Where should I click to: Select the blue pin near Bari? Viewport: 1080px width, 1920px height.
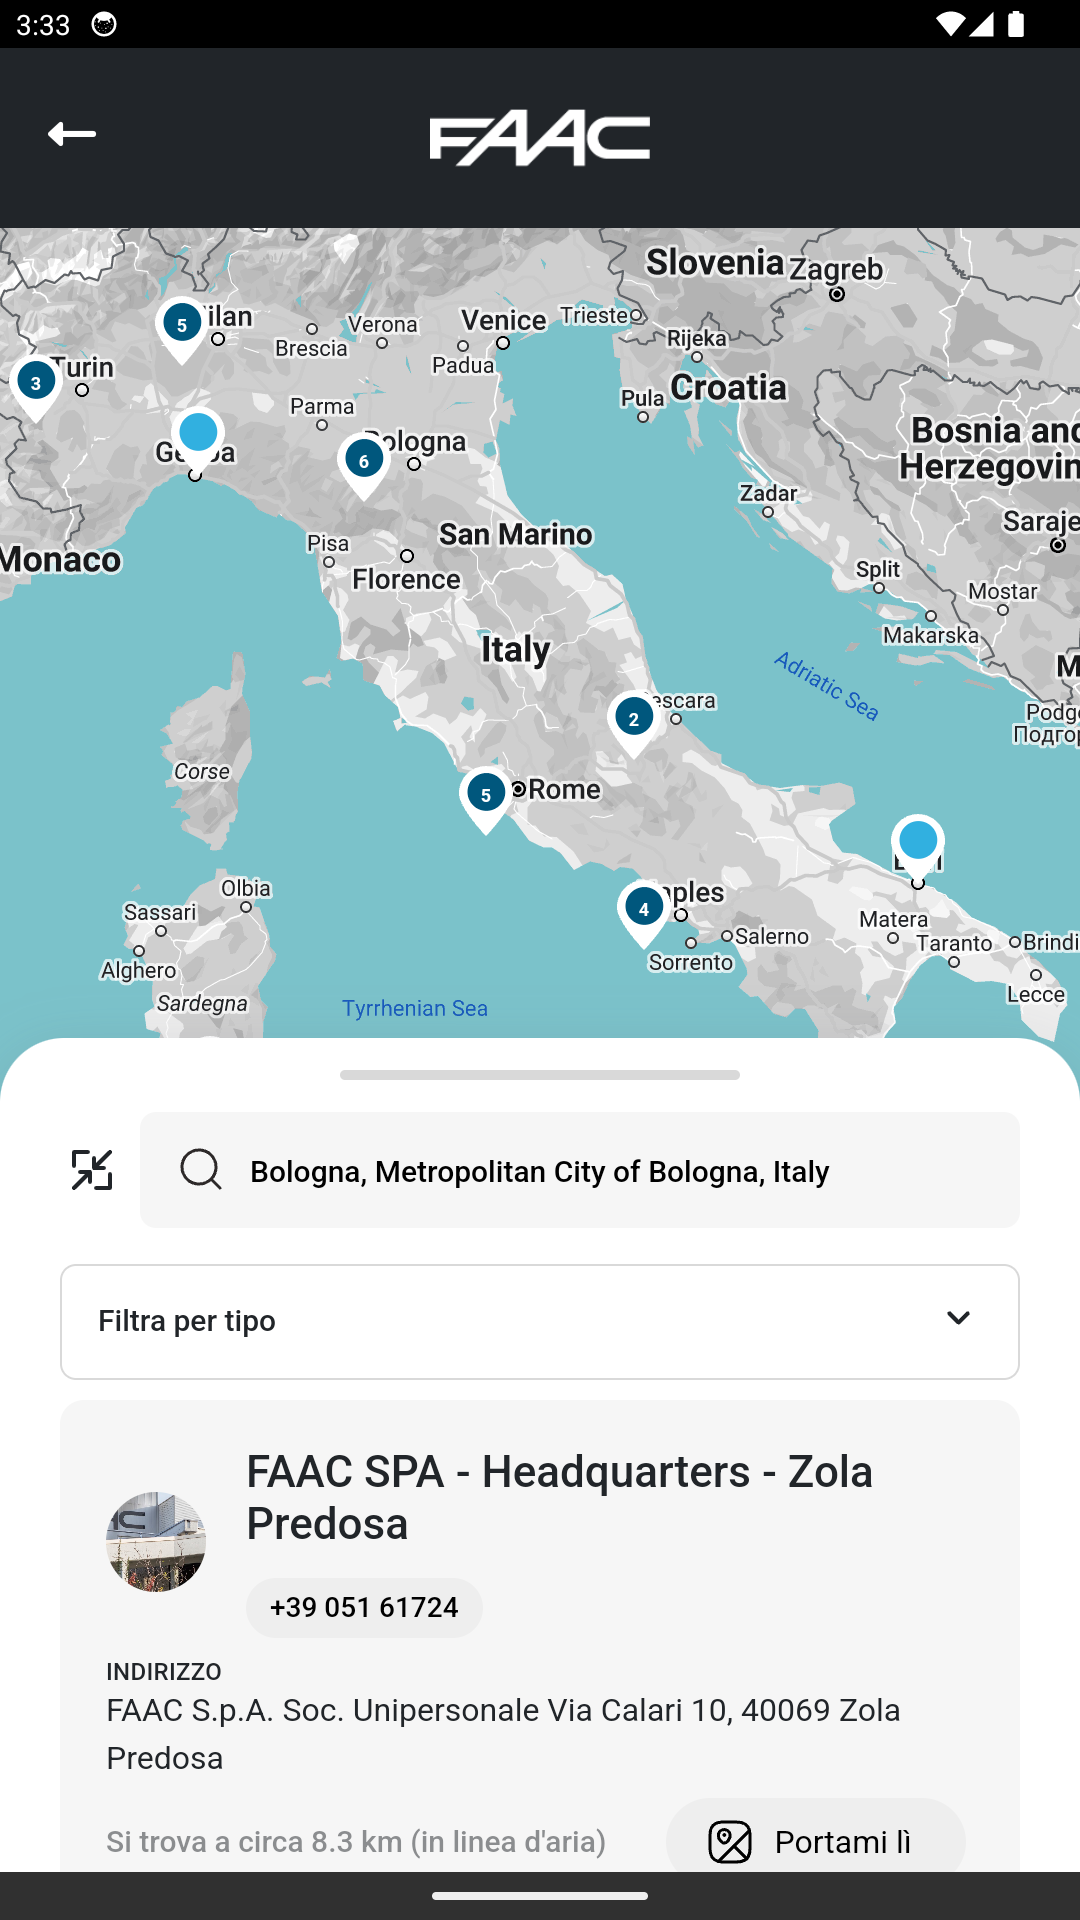(x=918, y=842)
